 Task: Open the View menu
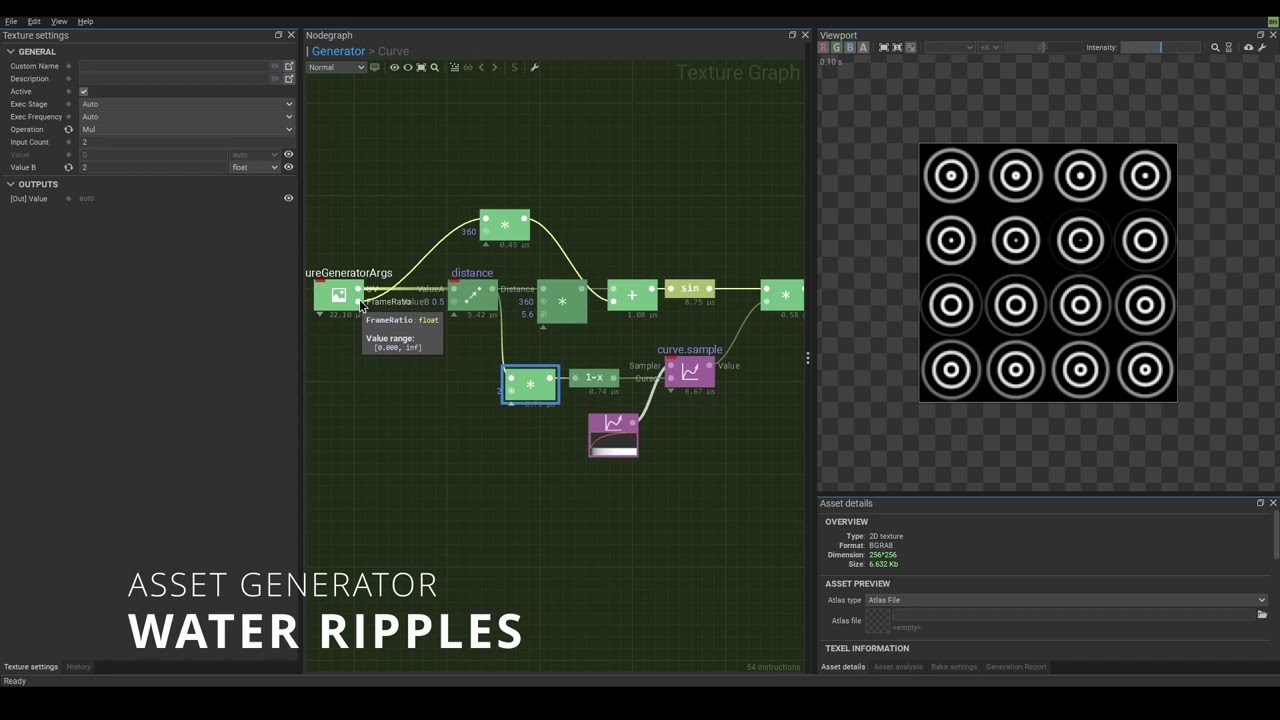pyautogui.click(x=59, y=21)
